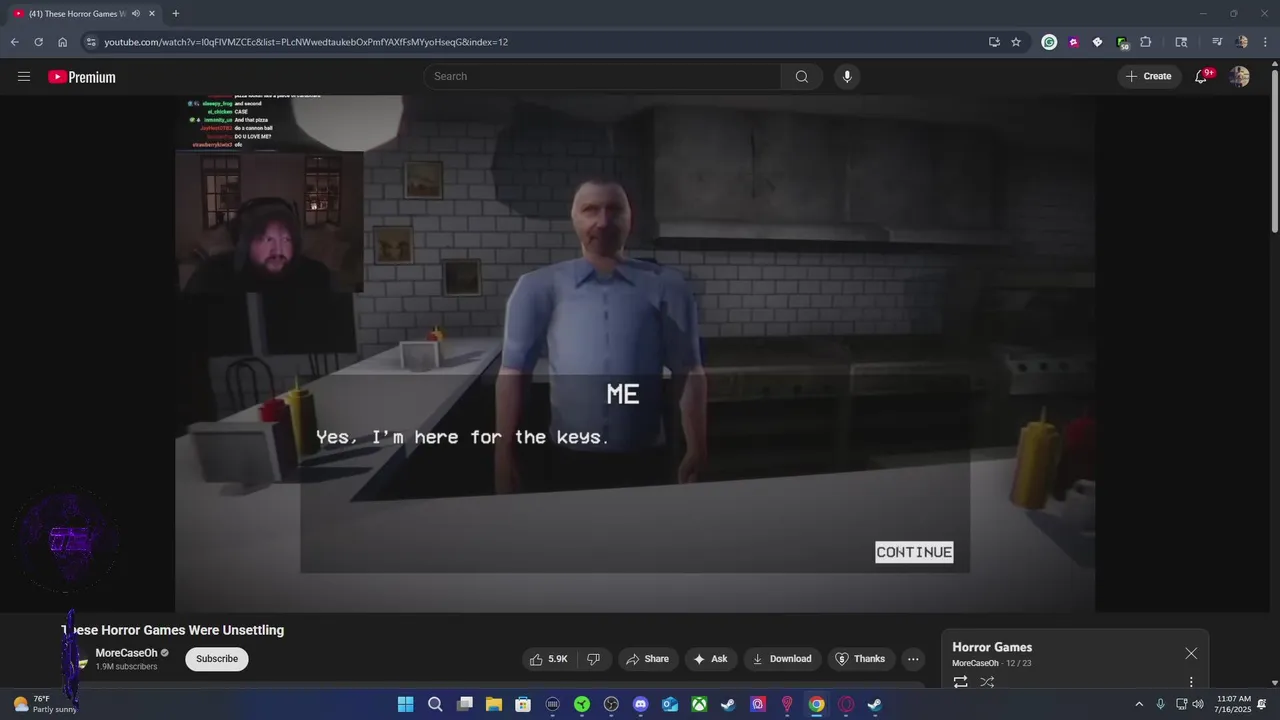The width and height of the screenshot is (1280, 720).
Task: Open YouTube account avatar menu
Action: 1240,76
